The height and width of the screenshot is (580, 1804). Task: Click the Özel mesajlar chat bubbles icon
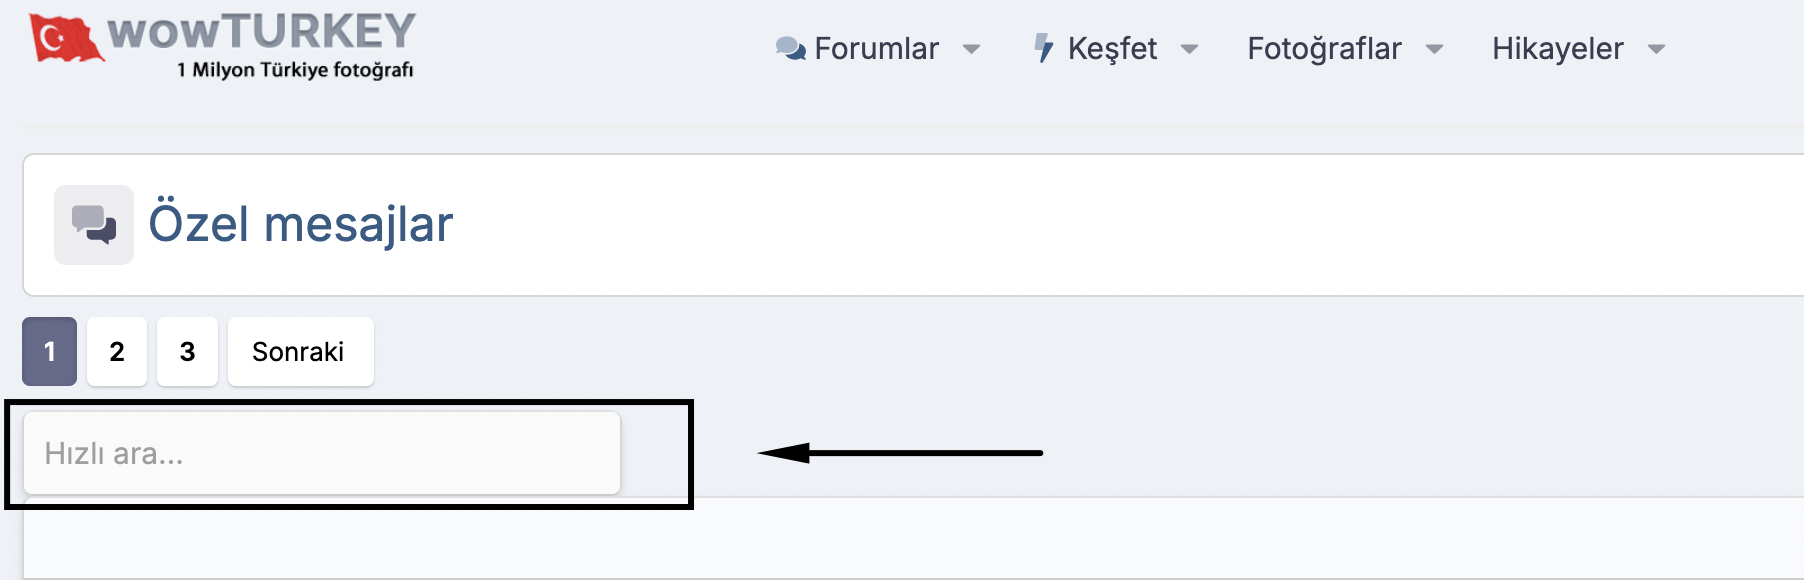point(94,225)
